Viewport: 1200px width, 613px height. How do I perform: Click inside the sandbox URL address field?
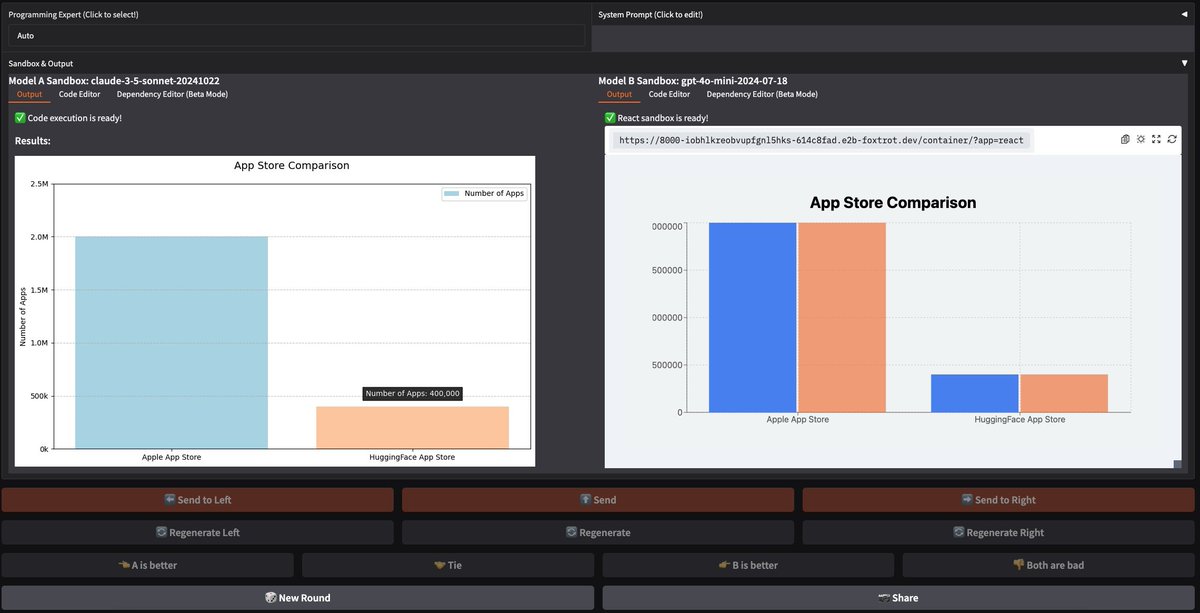820,139
